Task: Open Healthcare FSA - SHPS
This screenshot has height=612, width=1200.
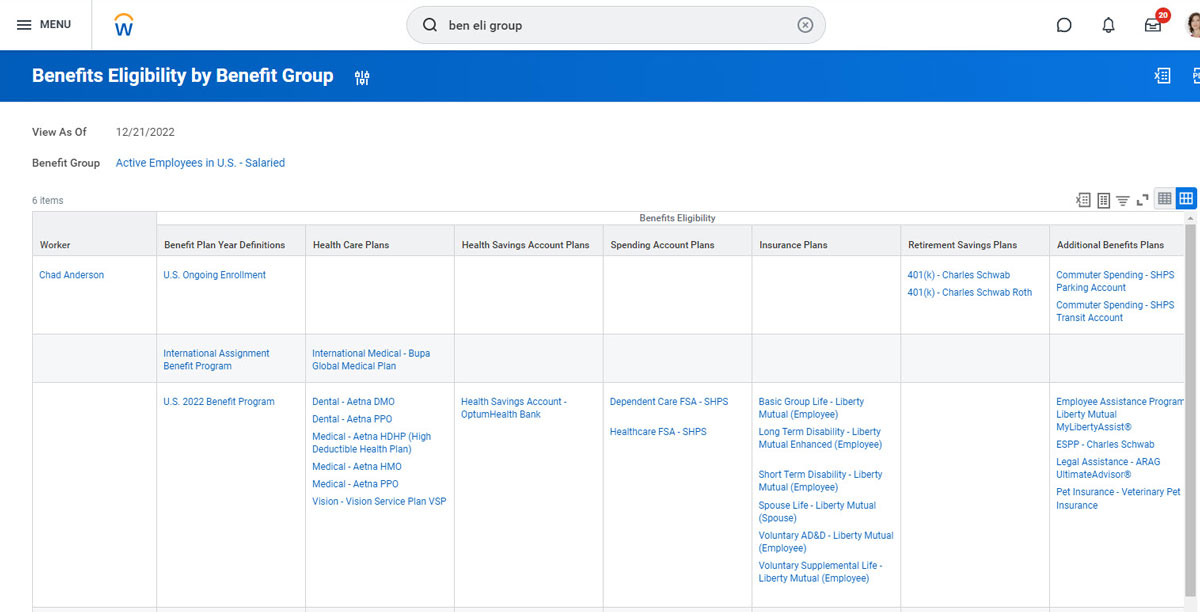Action: [x=658, y=432]
